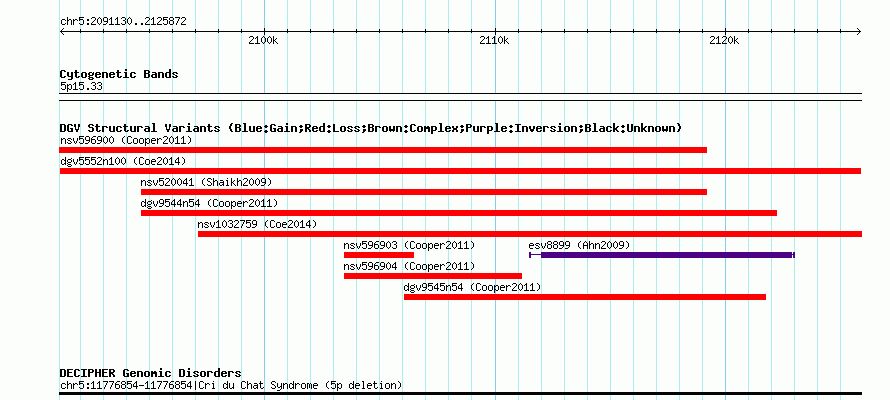Select the short nsv596903 (Cooper2011) bar

pos(379,255)
